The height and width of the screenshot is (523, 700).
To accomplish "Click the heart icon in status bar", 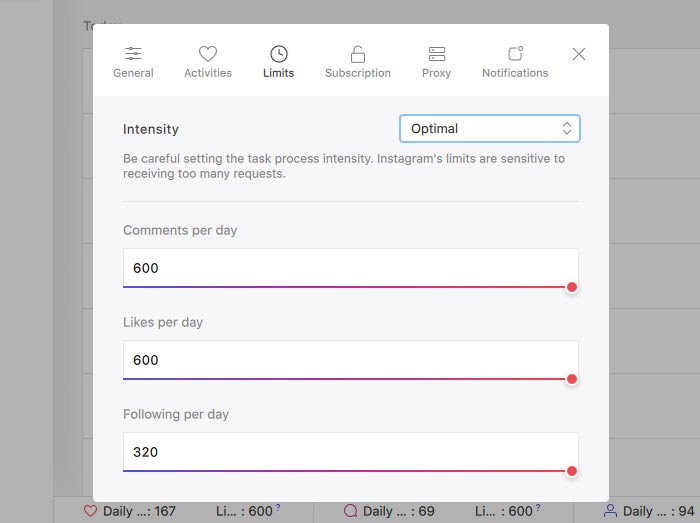I will (x=90, y=511).
